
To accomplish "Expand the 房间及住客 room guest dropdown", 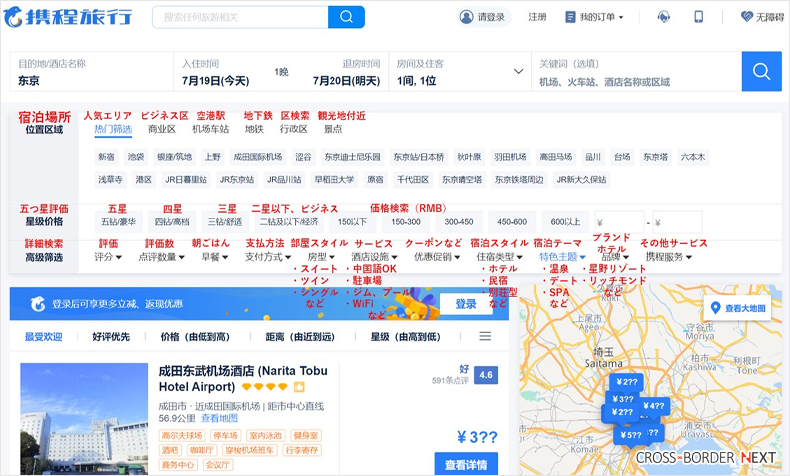I will tap(518, 72).
